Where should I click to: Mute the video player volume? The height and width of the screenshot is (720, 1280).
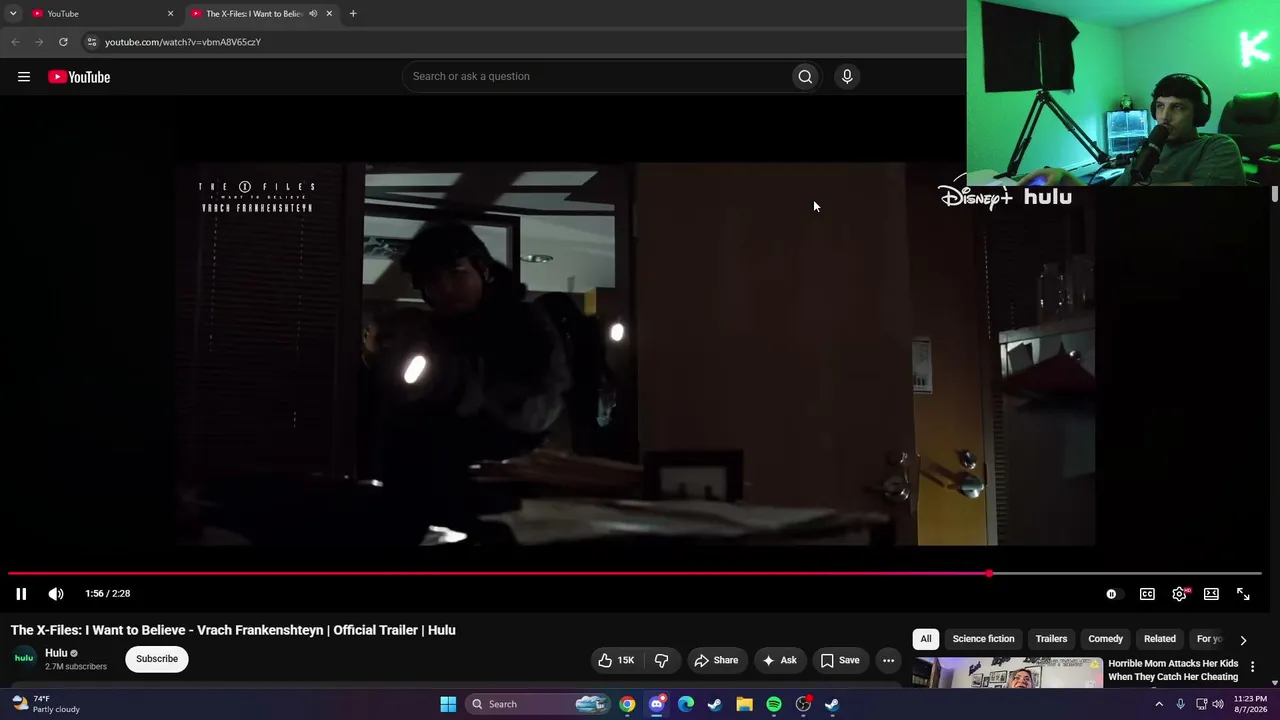56,594
